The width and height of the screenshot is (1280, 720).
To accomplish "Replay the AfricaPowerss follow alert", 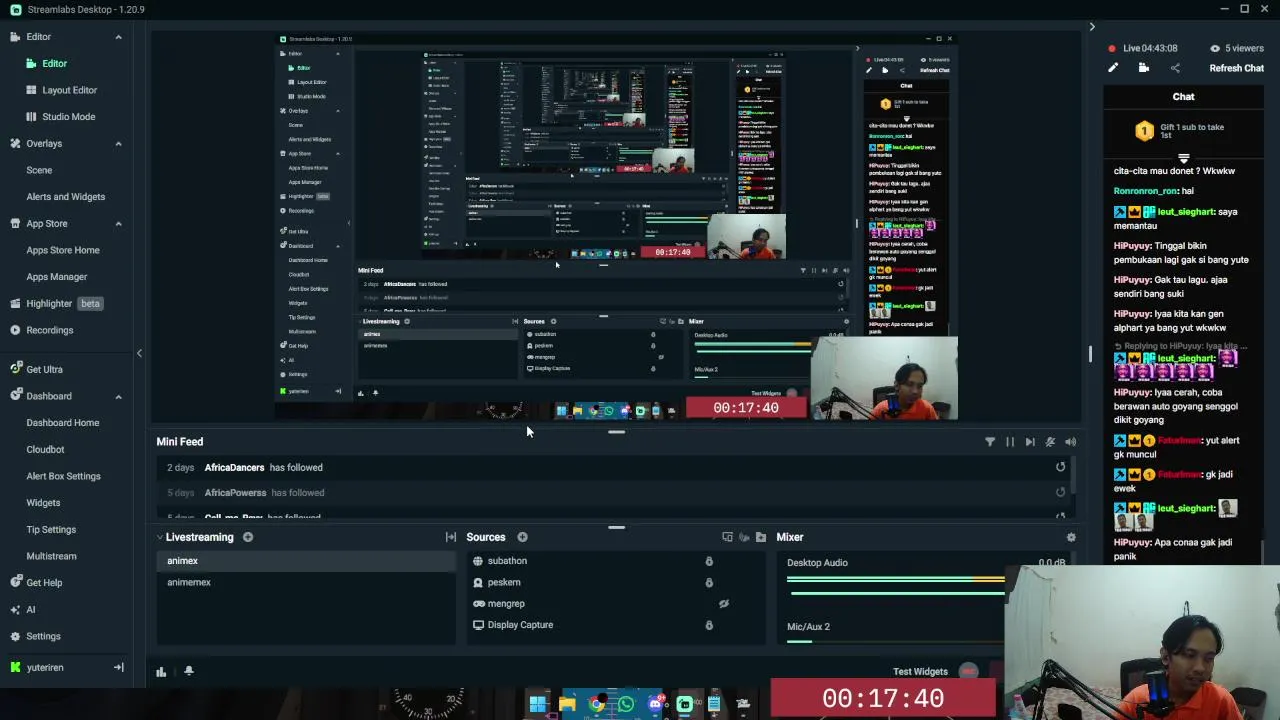I will click(1061, 492).
